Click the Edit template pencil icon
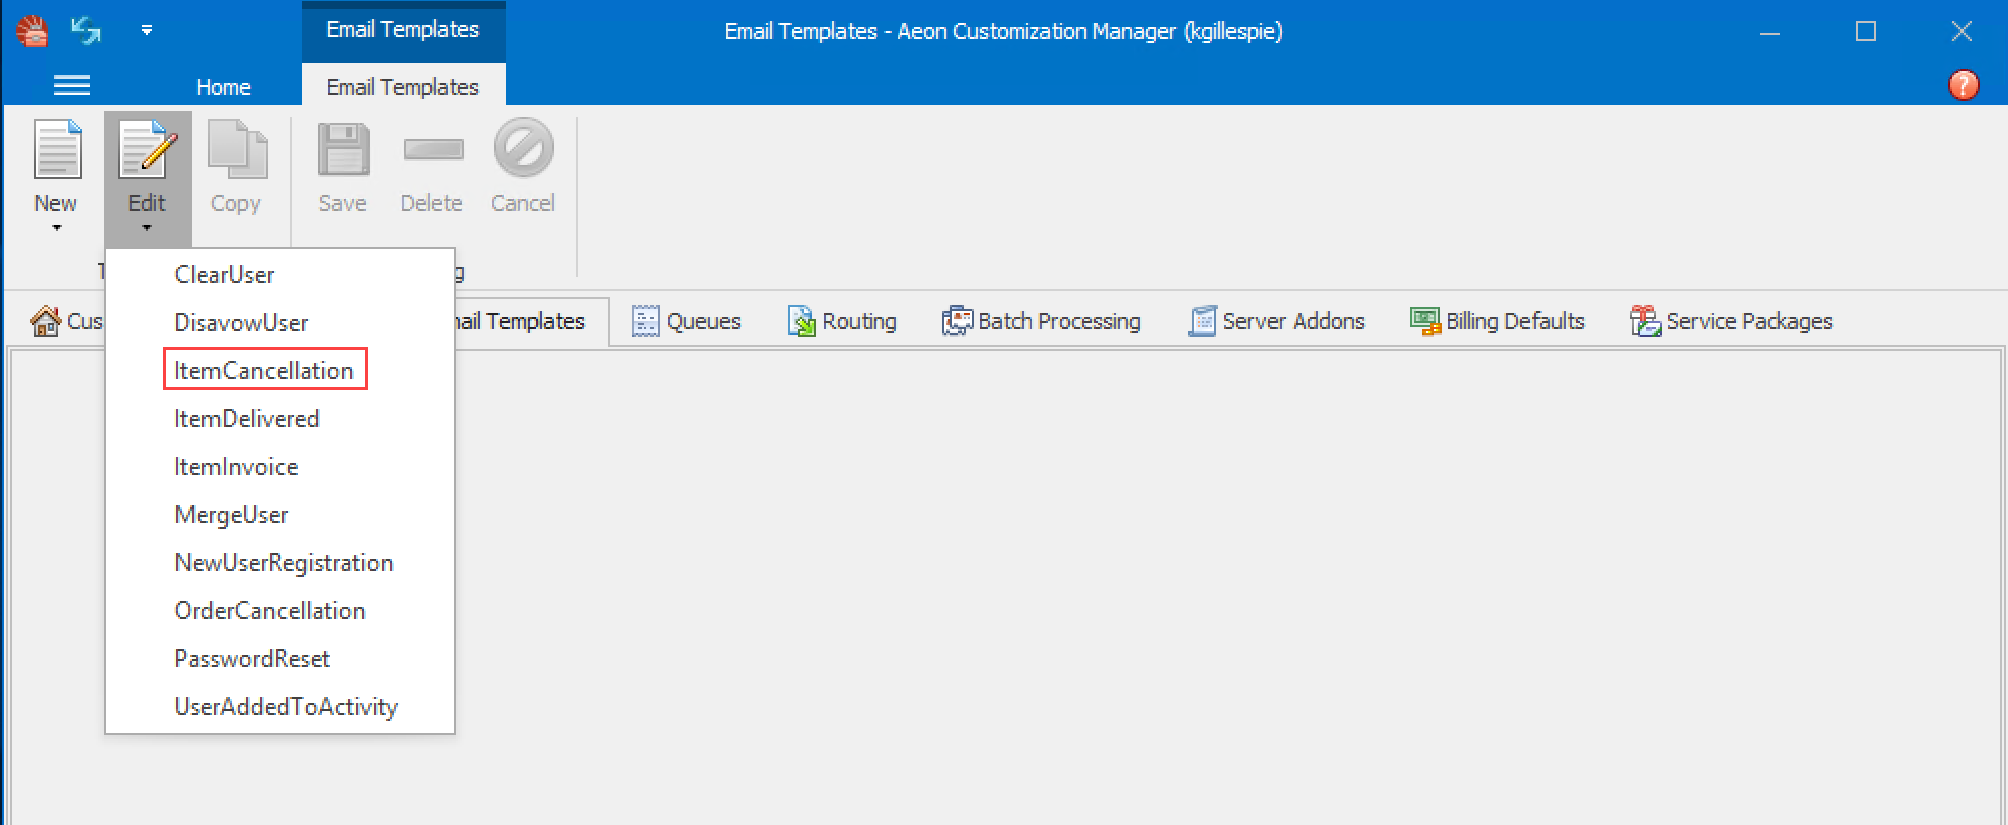 (147, 150)
